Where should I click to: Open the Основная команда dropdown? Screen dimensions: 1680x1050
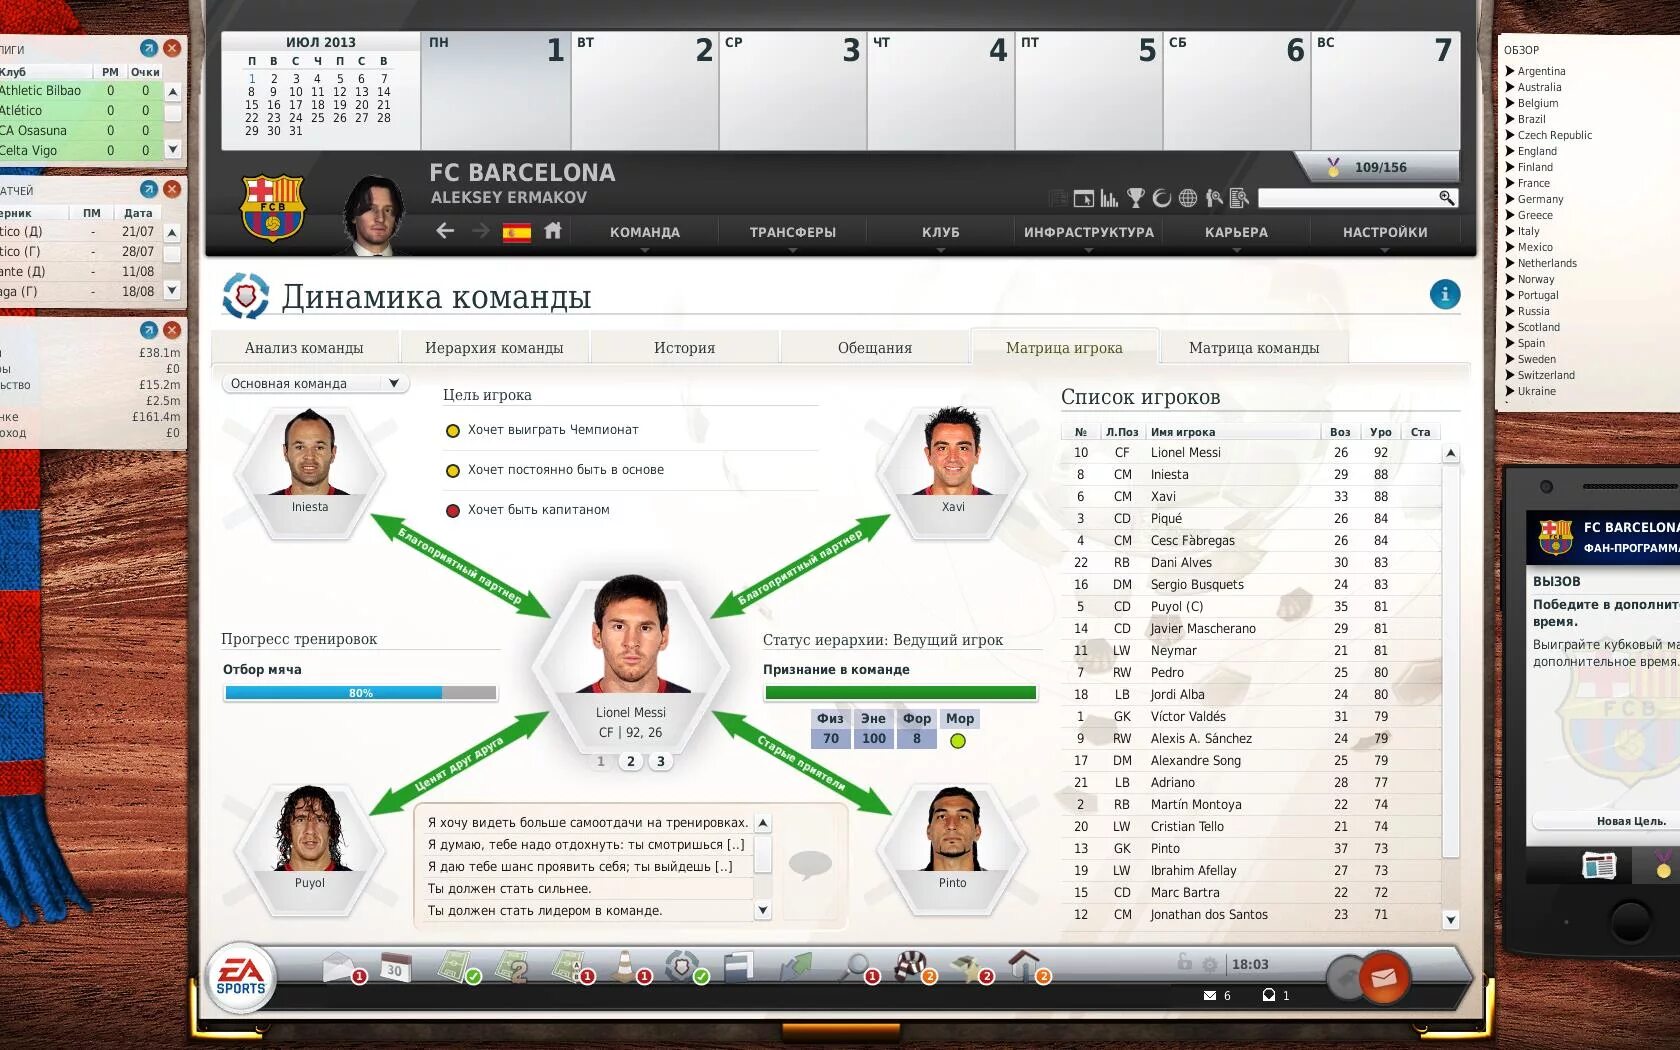point(315,383)
